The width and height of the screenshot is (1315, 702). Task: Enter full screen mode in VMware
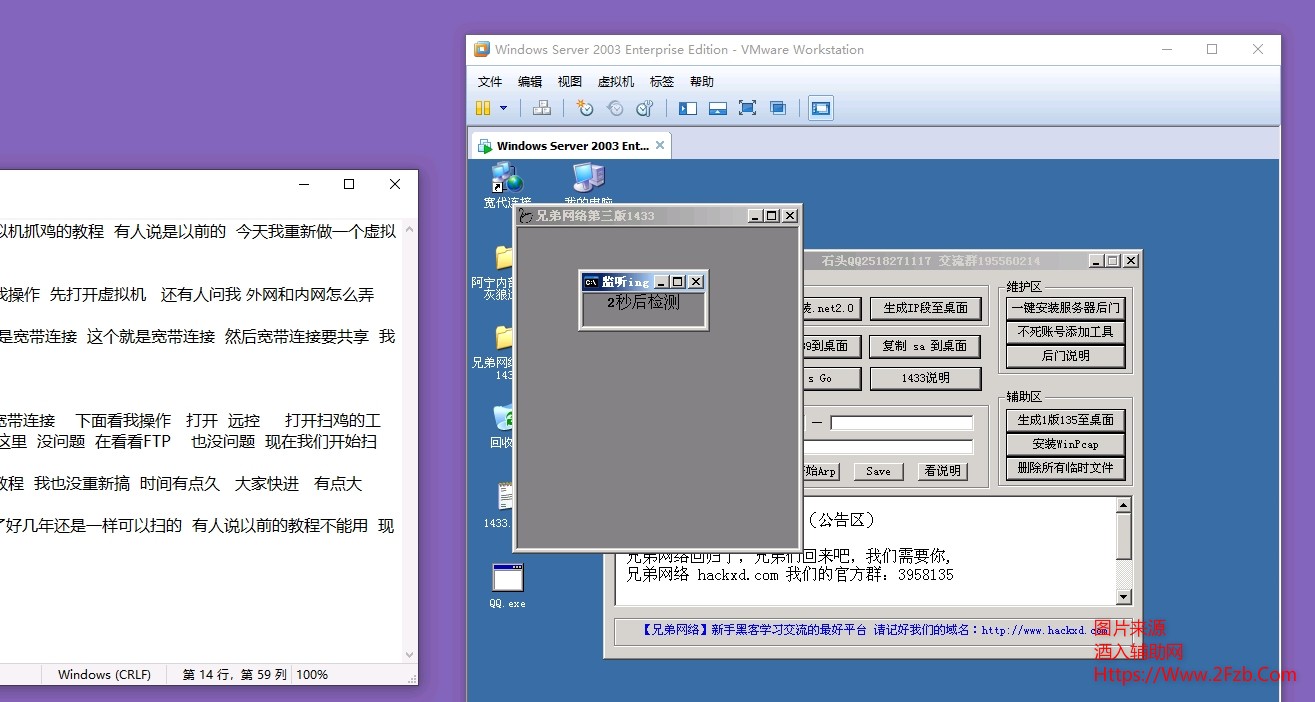click(x=747, y=108)
